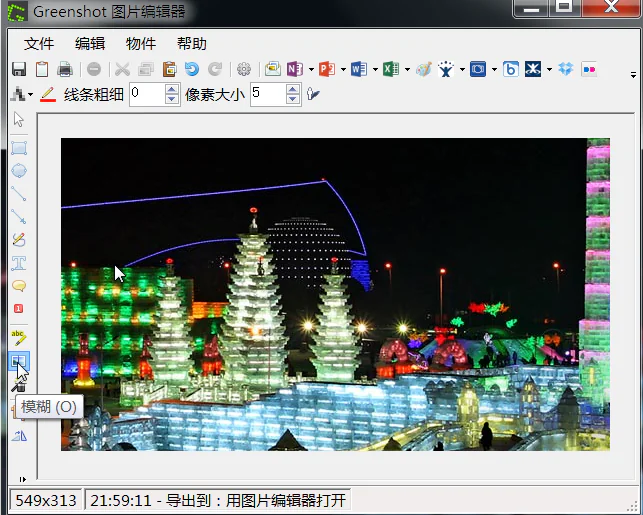Select the blur obfuscate tool

(x=18, y=361)
